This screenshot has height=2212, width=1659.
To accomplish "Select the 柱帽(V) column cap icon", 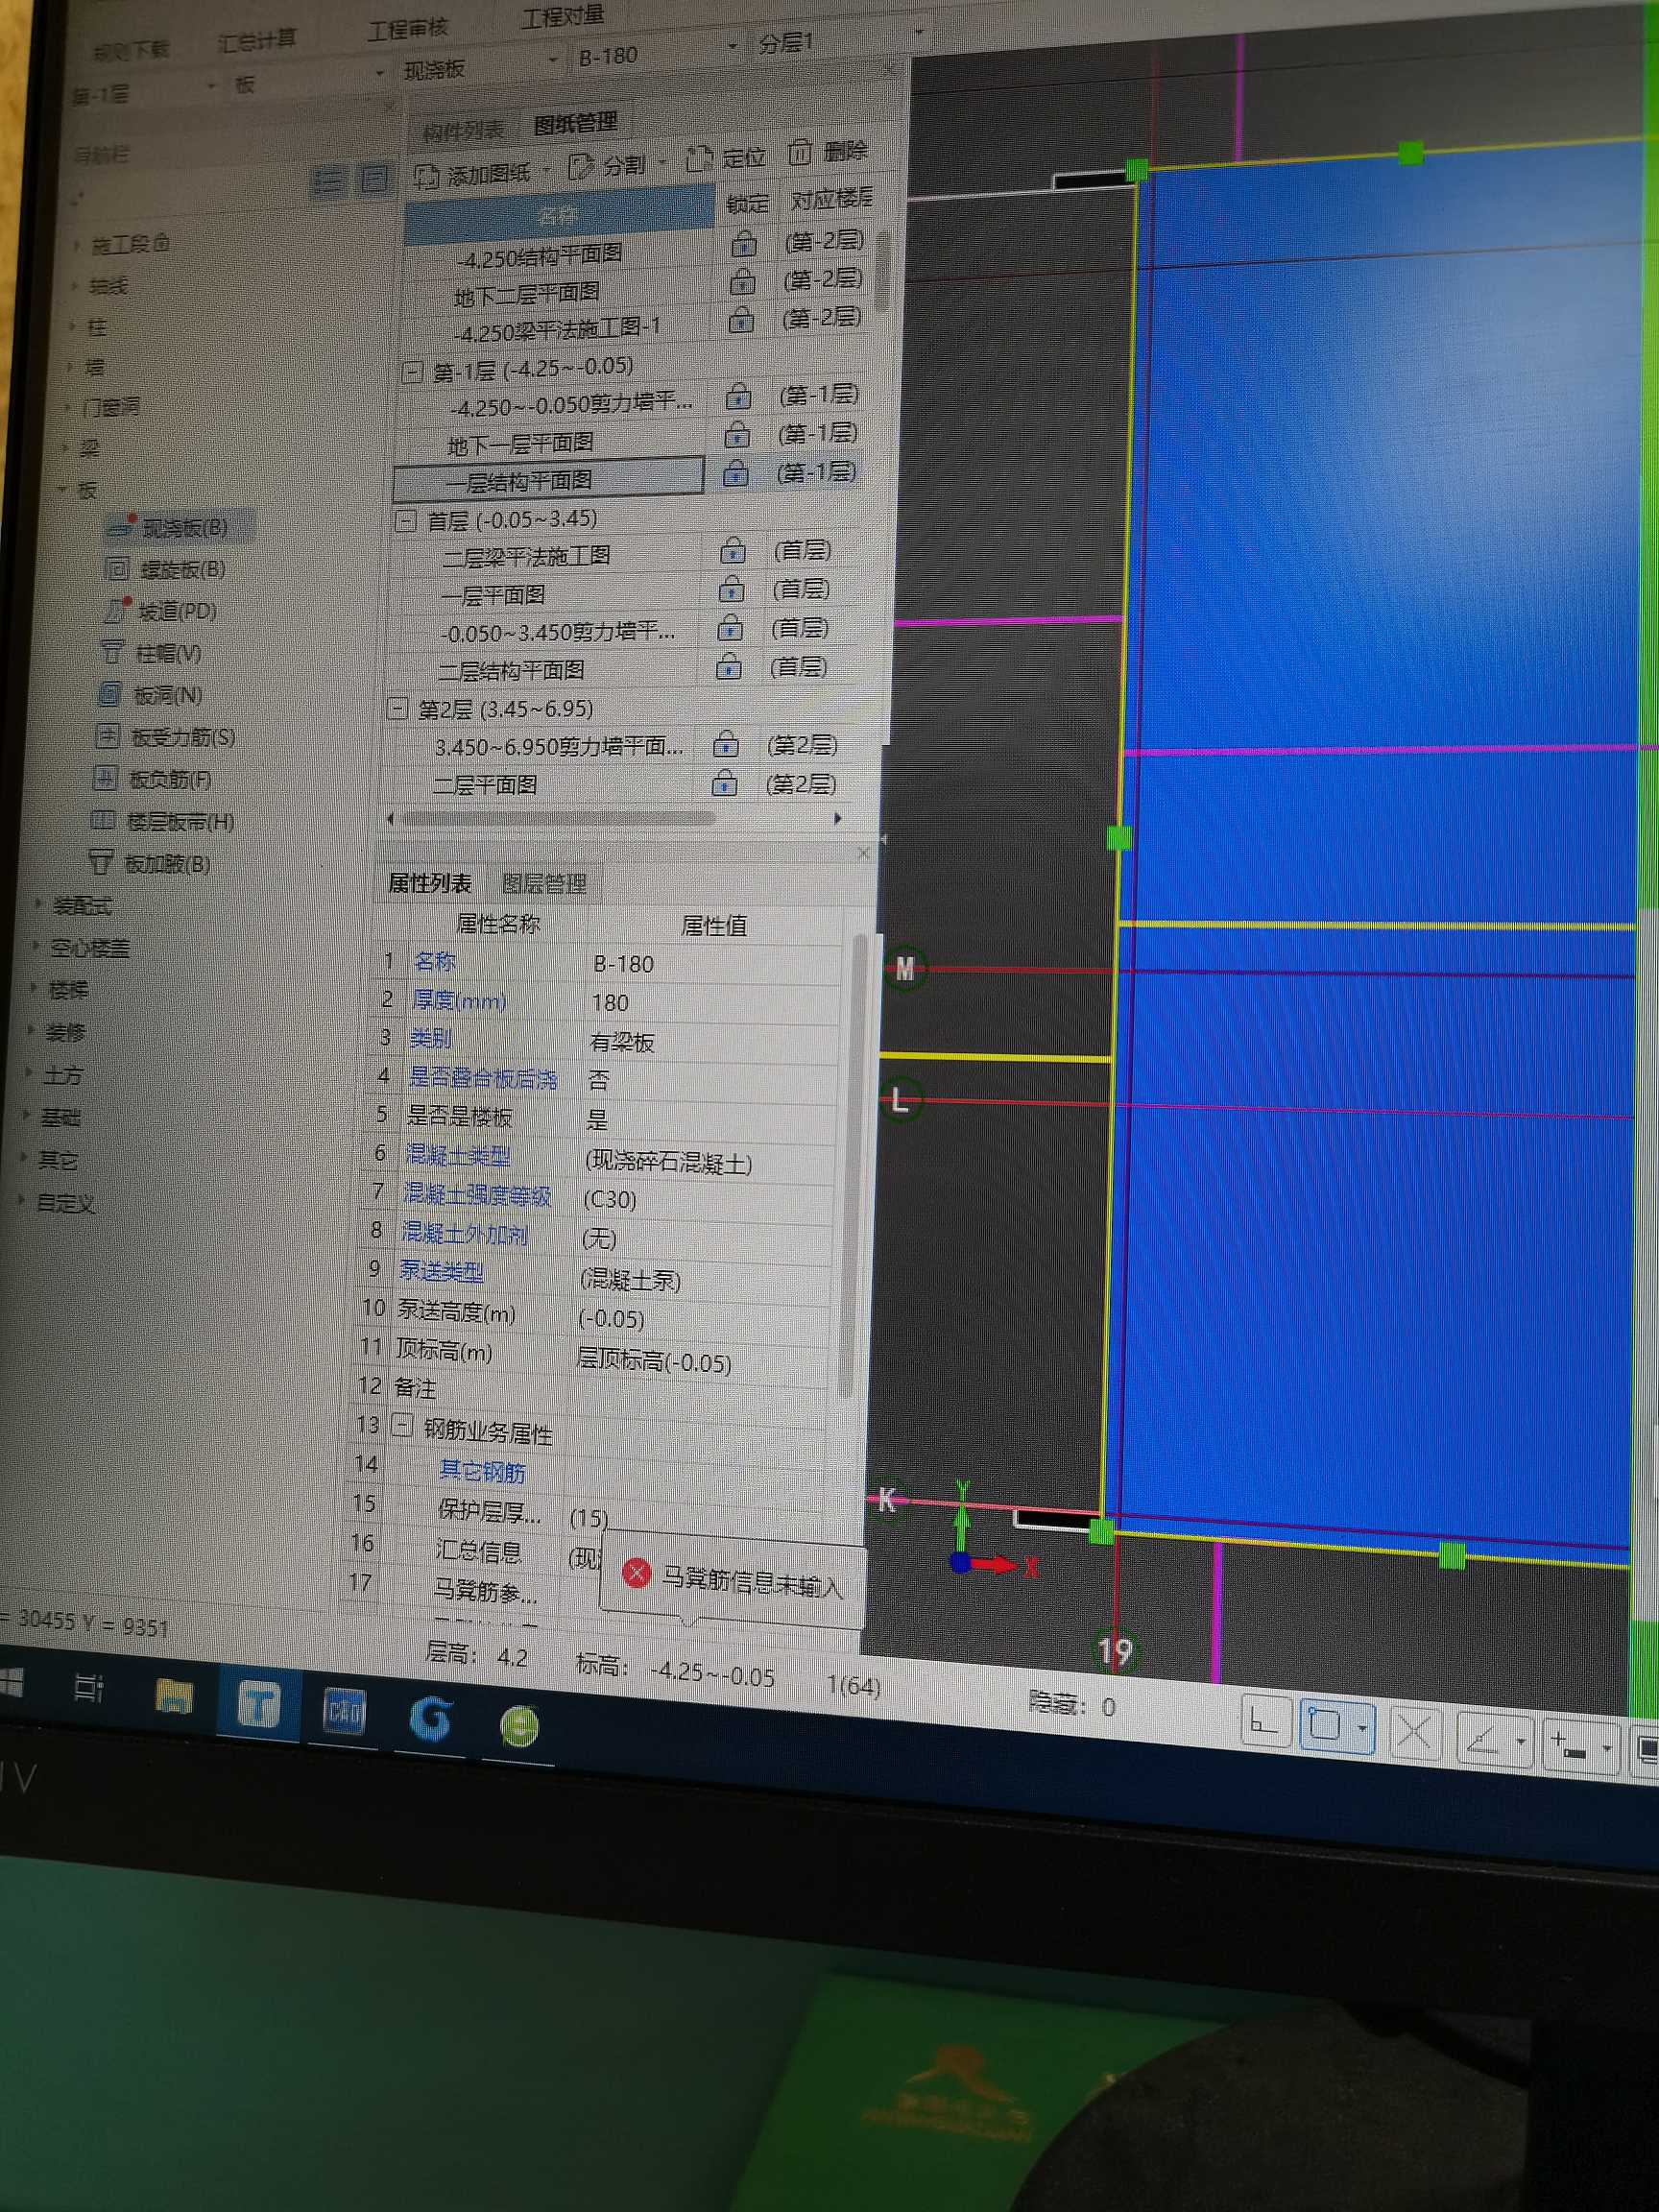I will [112, 652].
